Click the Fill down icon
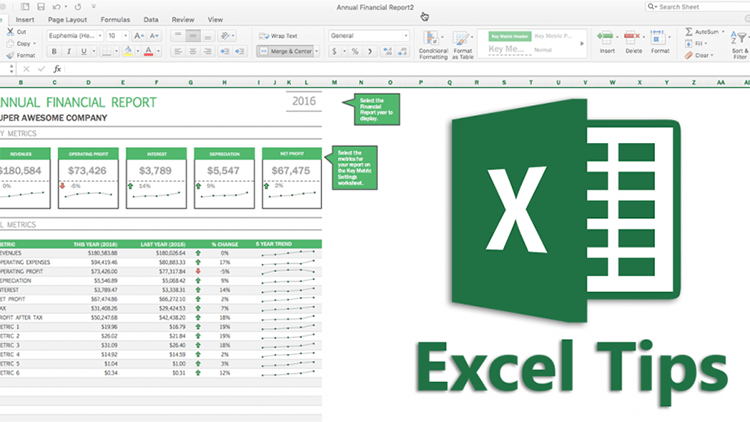The width and height of the screenshot is (750, 422). click(x=689, y=44)
